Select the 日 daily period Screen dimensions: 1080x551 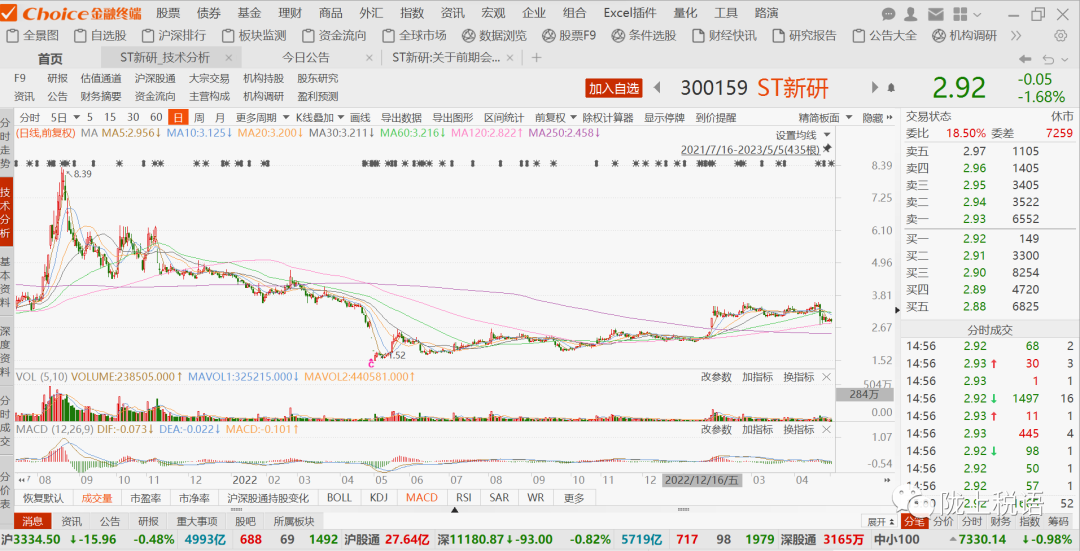[x=178, y=118]
